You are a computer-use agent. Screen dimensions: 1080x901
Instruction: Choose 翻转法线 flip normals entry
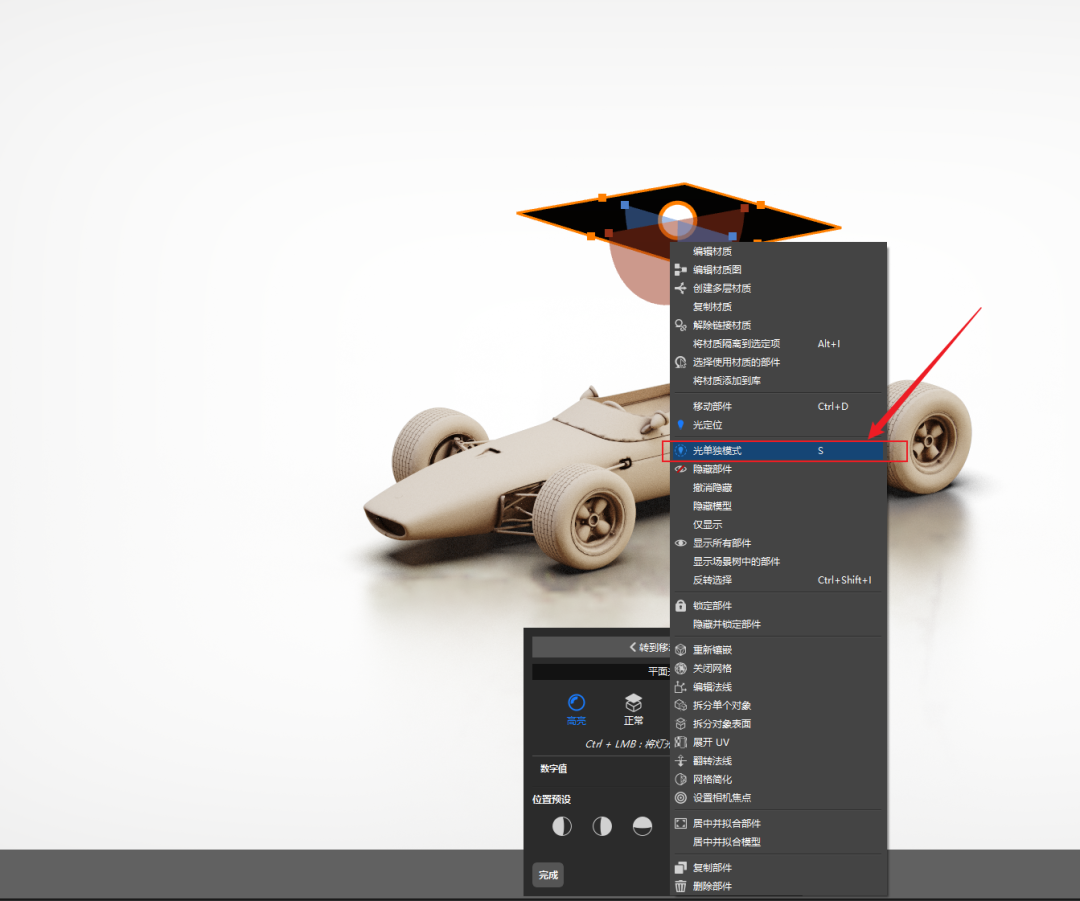pyautogui.click(x=778, y=761)
